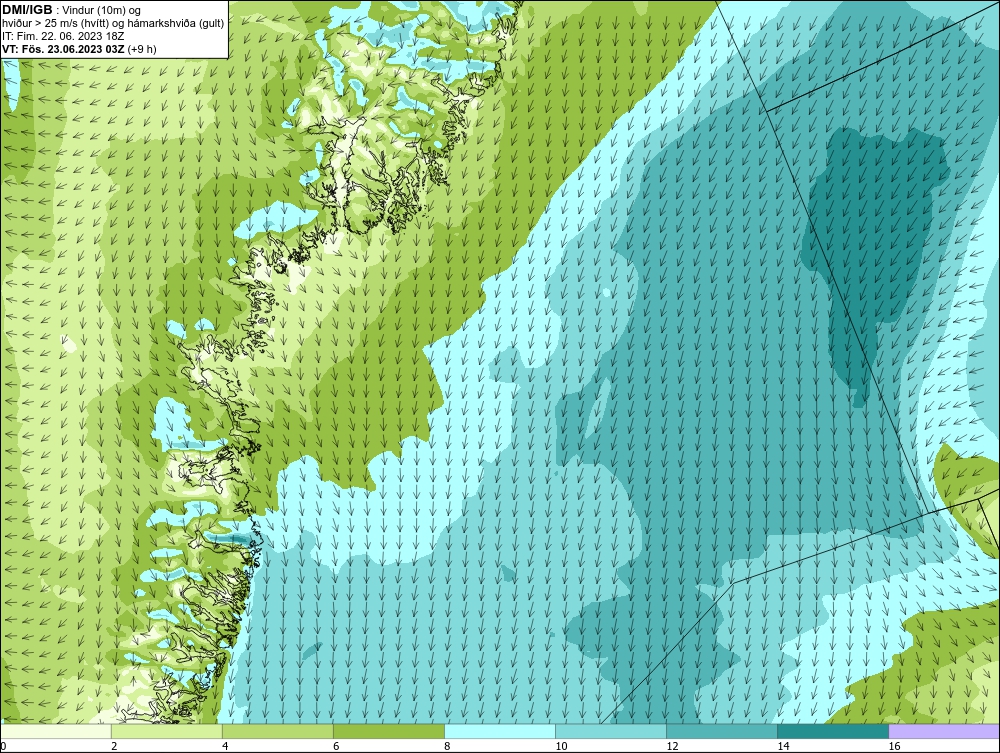Click the legend scale label '16'
This screenshot has height=753, width=1000.
pos(894,747)
